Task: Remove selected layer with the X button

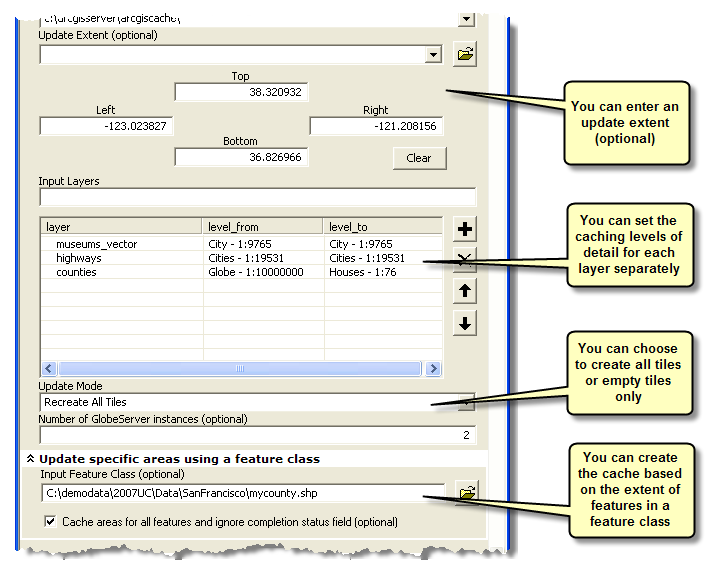Action: (x=465, y=260)
